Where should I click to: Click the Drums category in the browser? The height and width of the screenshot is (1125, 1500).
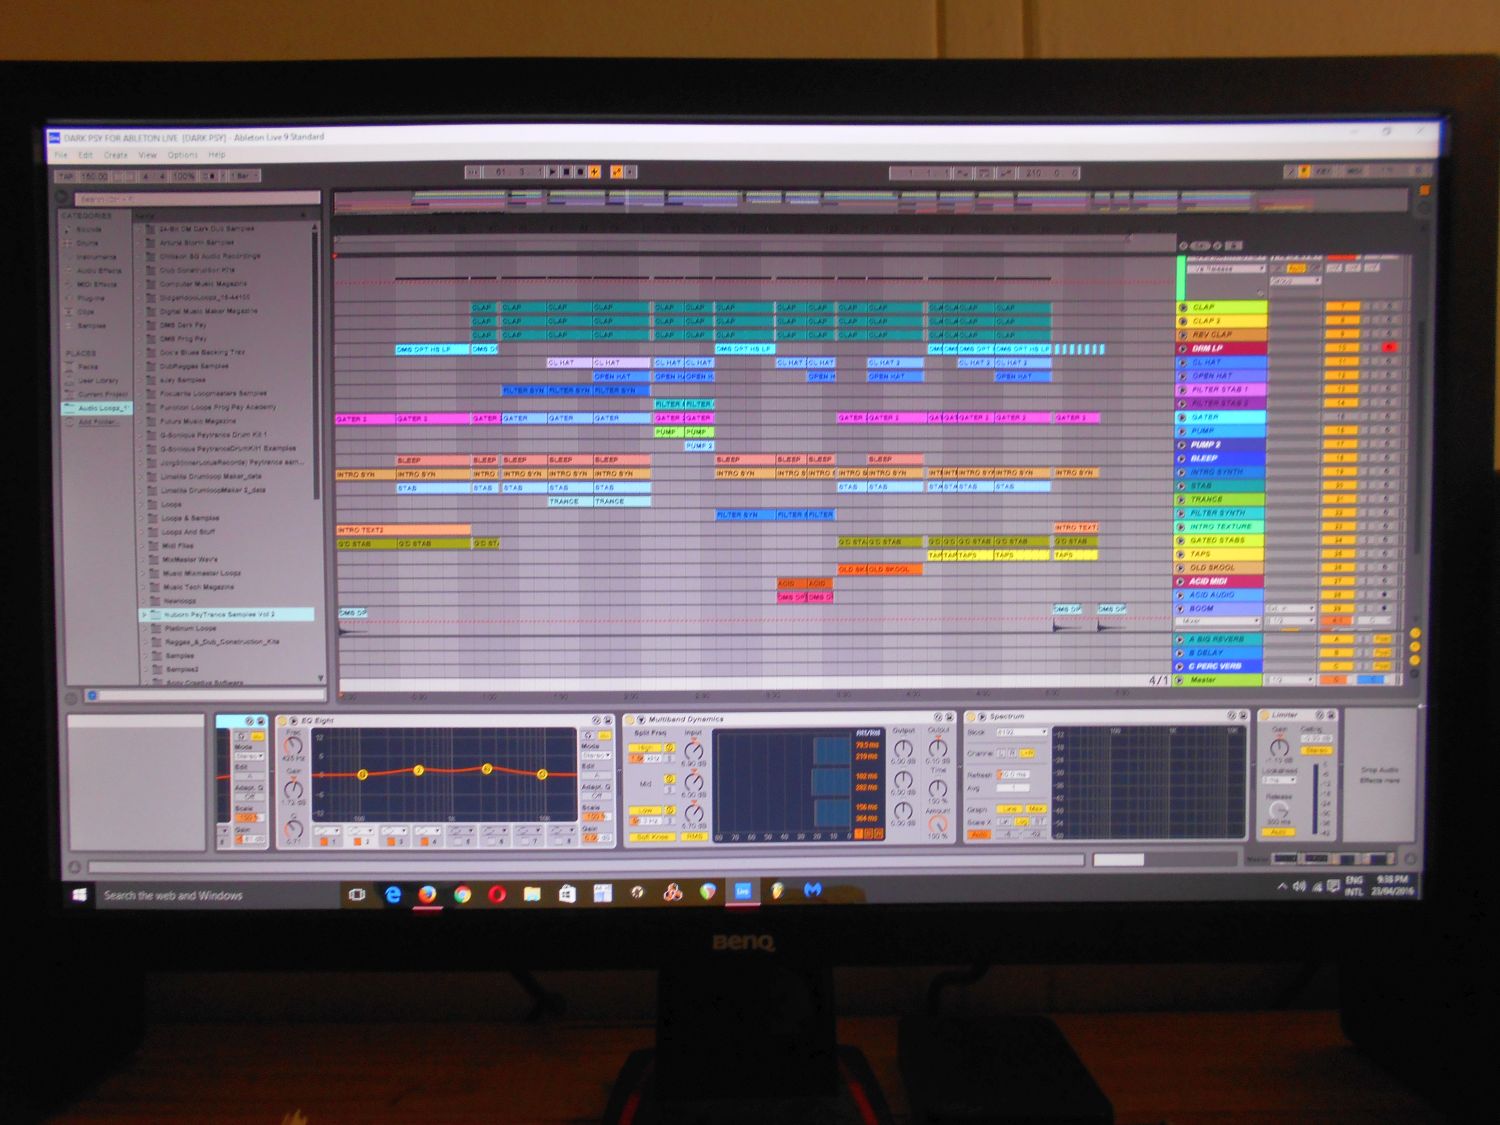coord(88,243)
